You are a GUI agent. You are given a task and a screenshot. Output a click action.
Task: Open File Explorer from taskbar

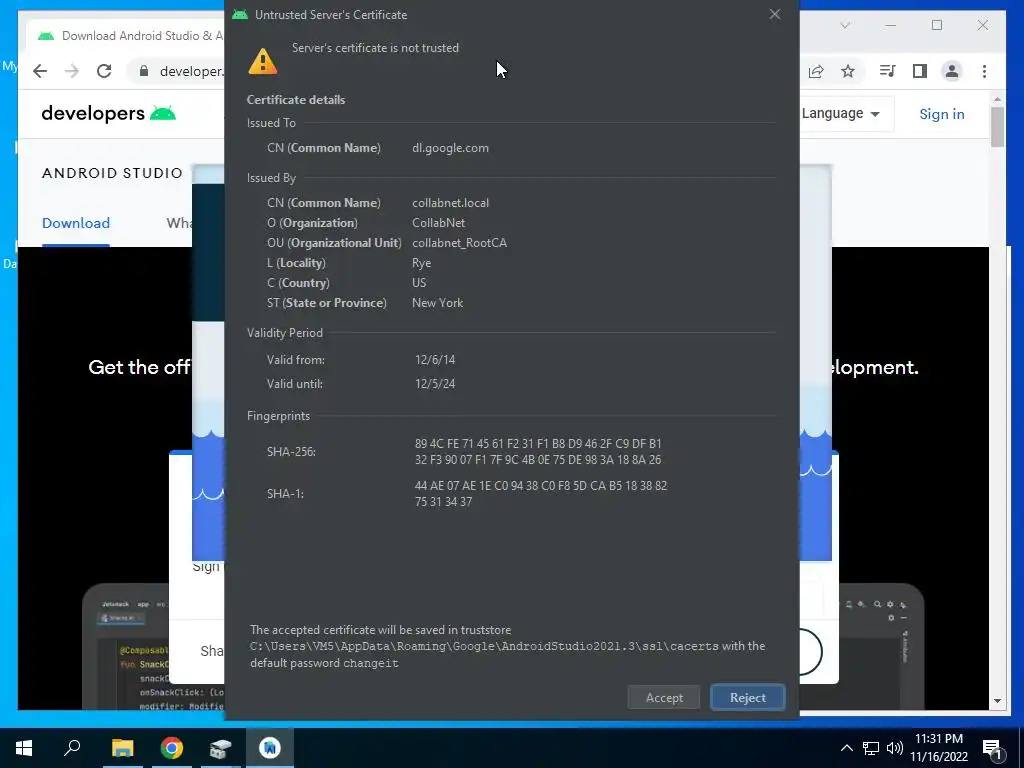pyautogui.click(x=122, y=748)
